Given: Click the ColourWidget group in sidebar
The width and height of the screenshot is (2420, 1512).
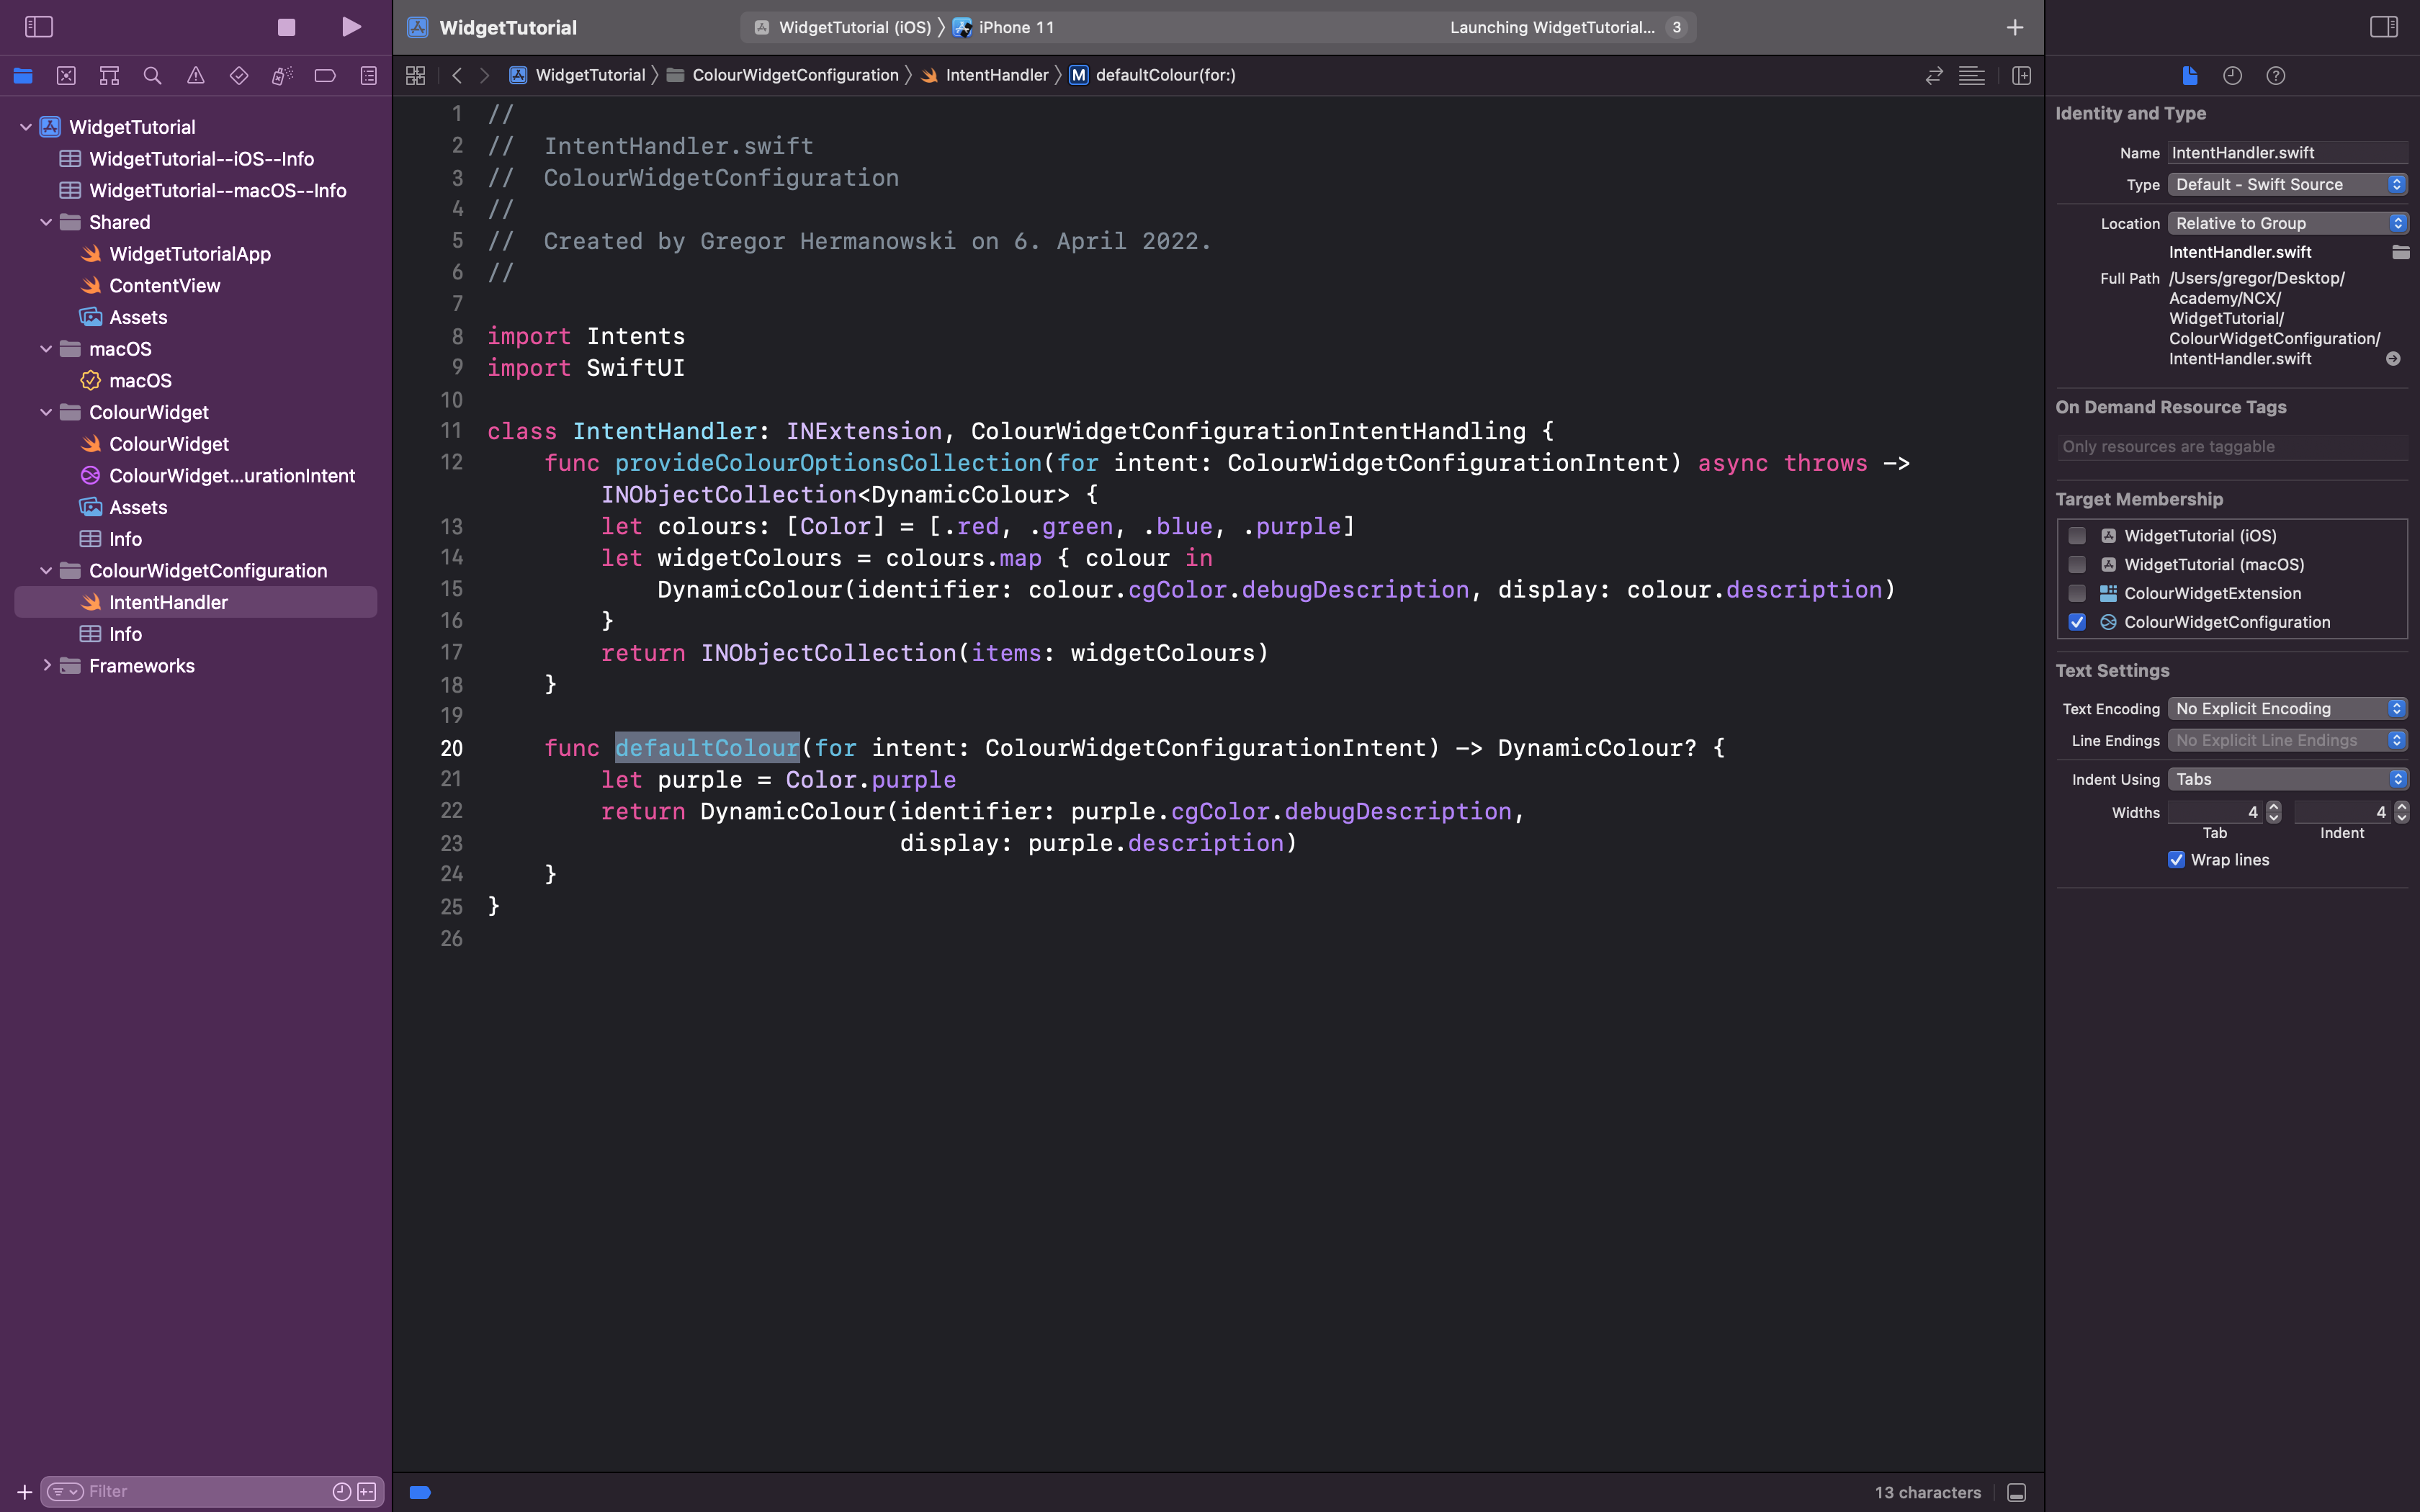Looking at the screenshot, I should (x=148, y=411).
